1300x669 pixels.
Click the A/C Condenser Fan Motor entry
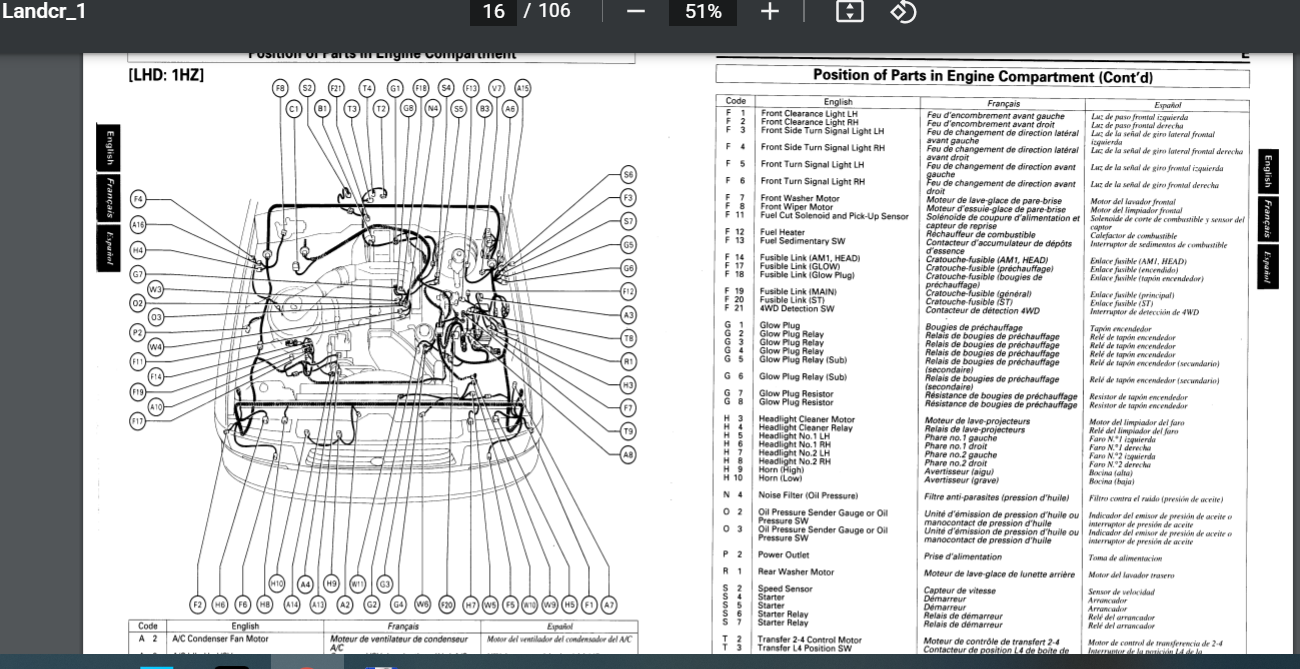point(221,639)
